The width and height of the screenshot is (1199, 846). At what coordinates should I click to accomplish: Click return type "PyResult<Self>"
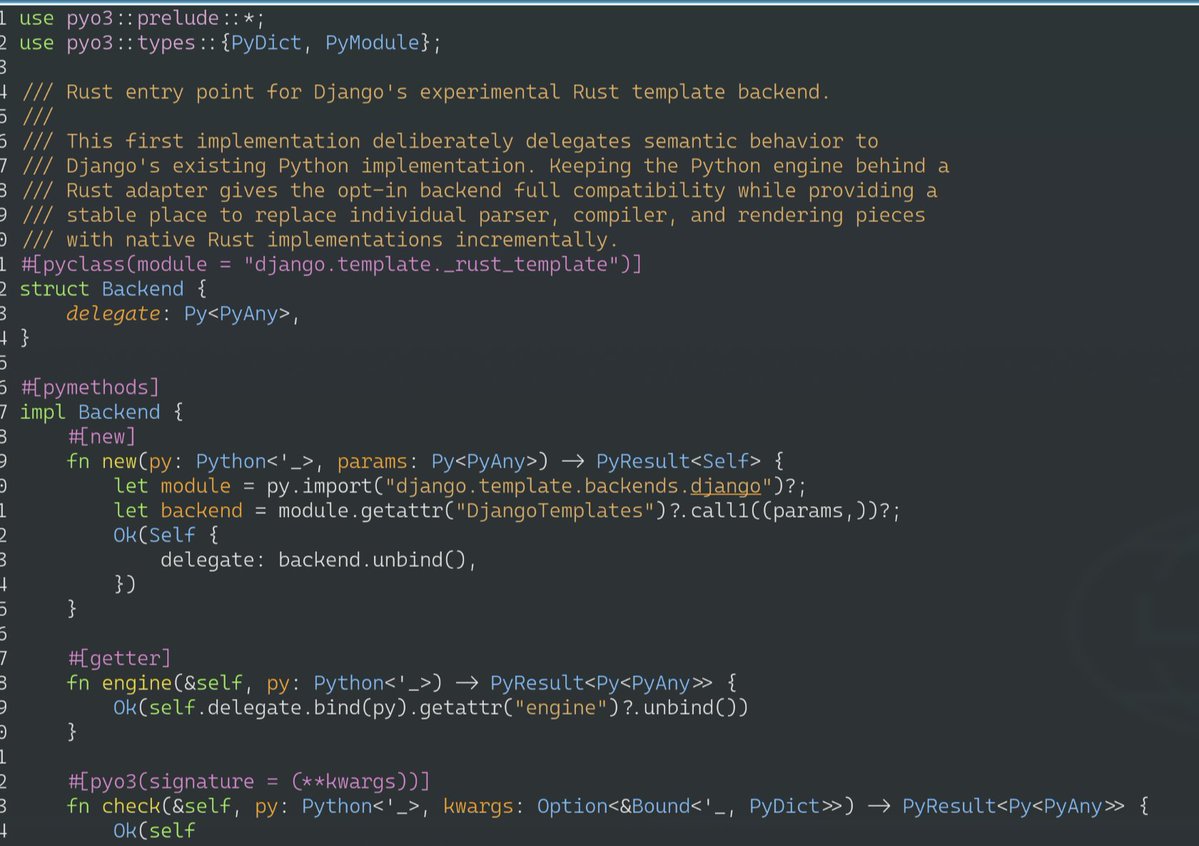(678, 461)
